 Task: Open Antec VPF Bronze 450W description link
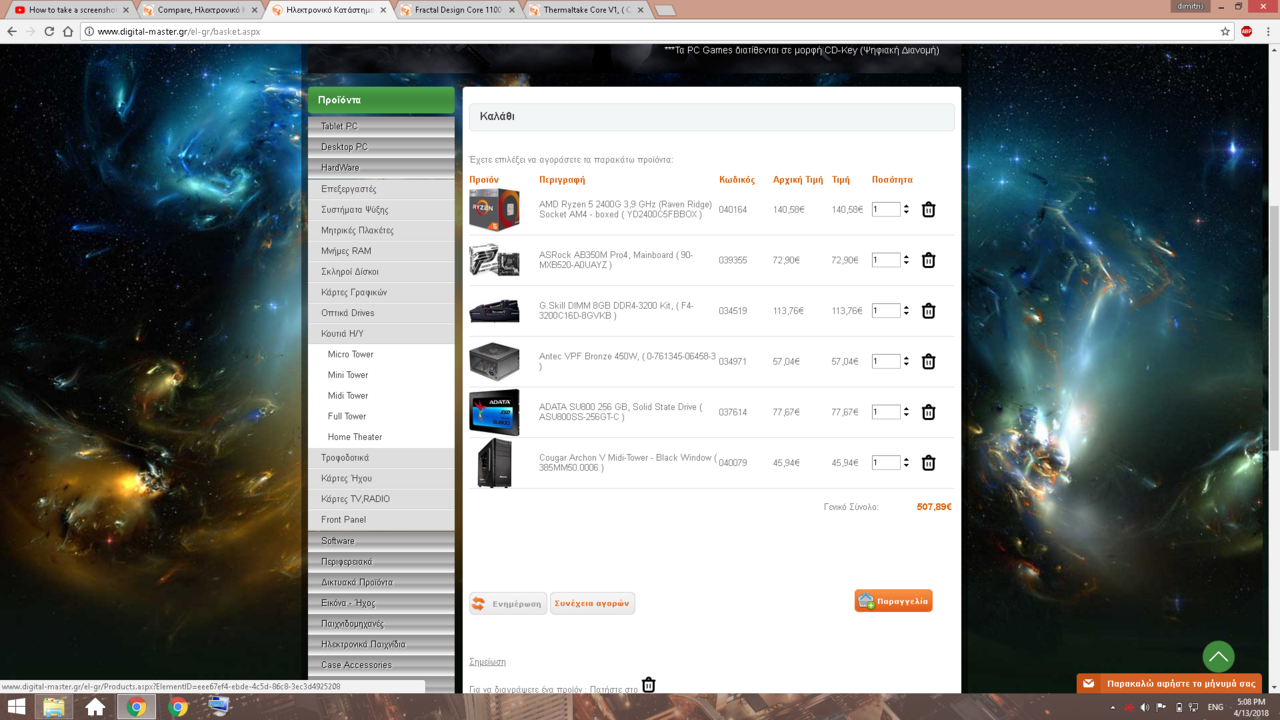click(x=628, y=361)
